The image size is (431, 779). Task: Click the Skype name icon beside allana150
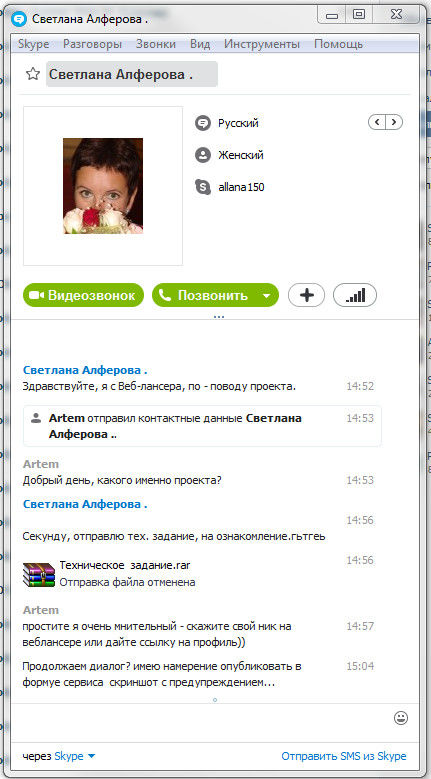(203, 187)
